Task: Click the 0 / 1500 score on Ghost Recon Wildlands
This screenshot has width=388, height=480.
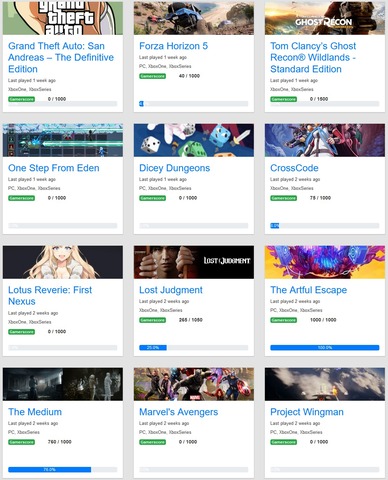Action: click(319, 99)
